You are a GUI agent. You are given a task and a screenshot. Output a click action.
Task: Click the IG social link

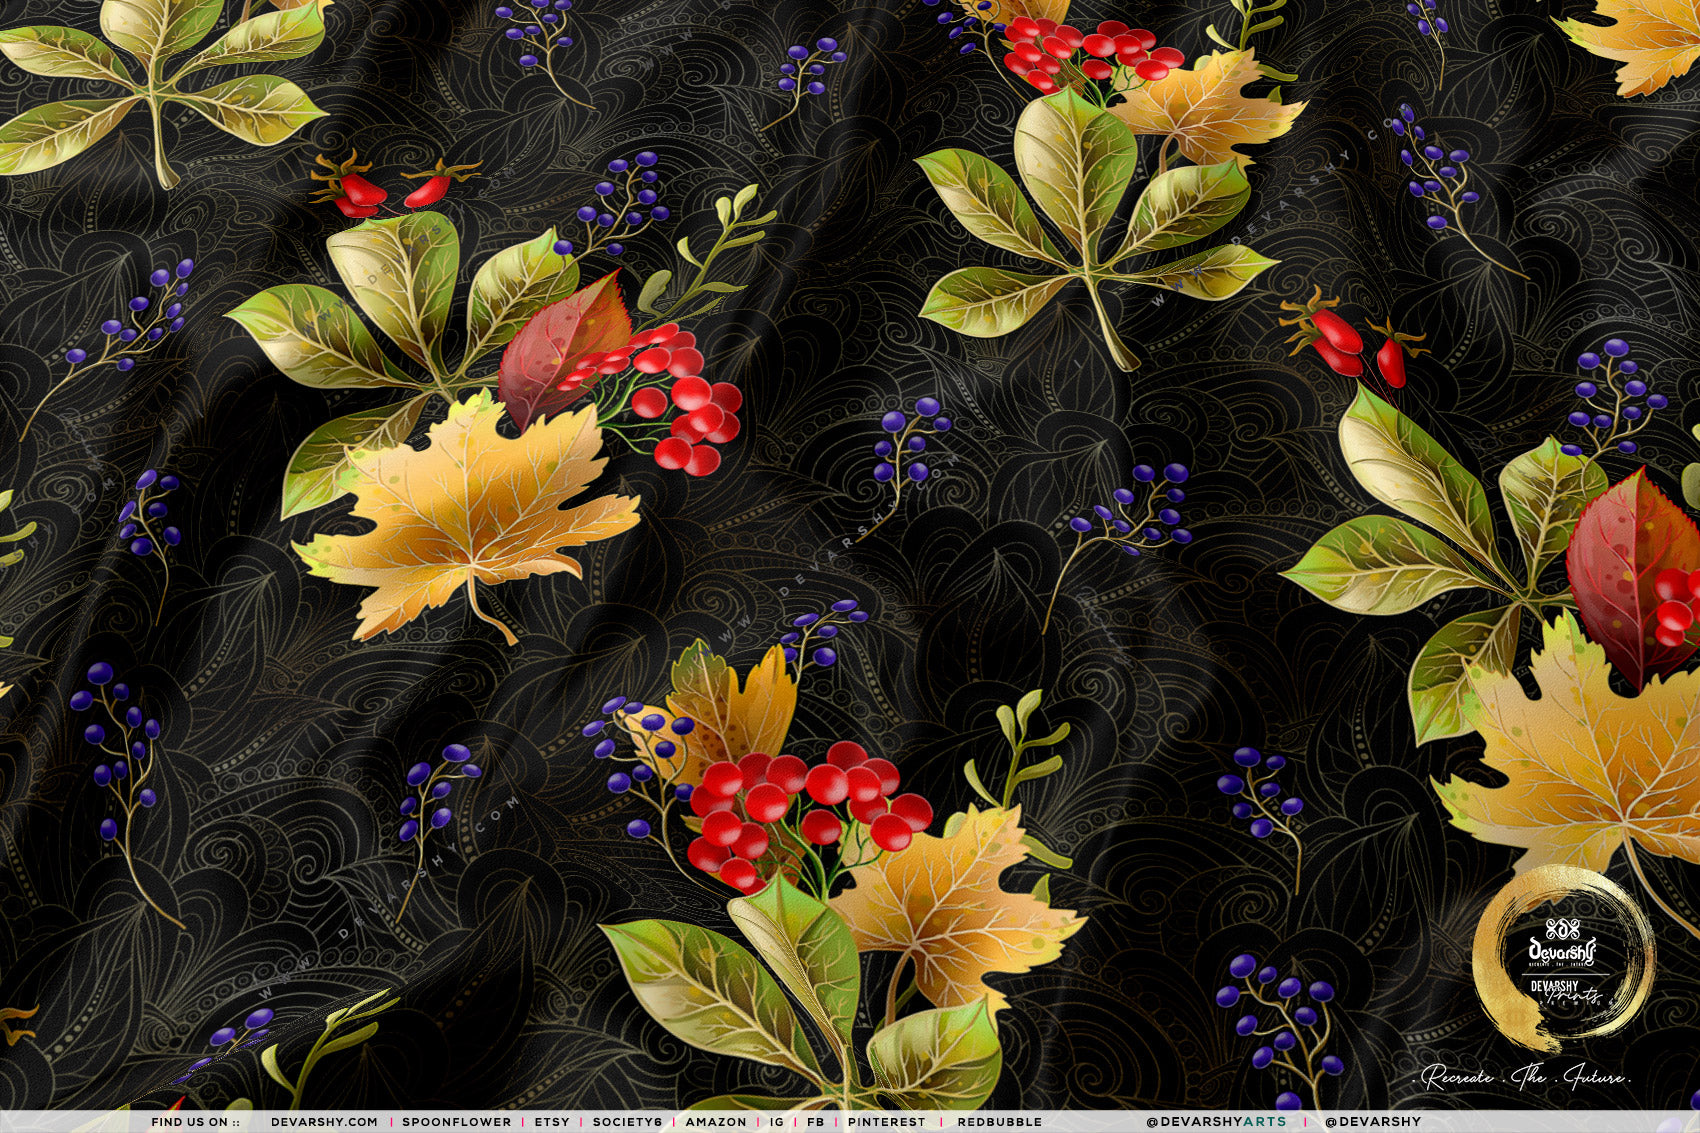click(x=777, y=1122)
